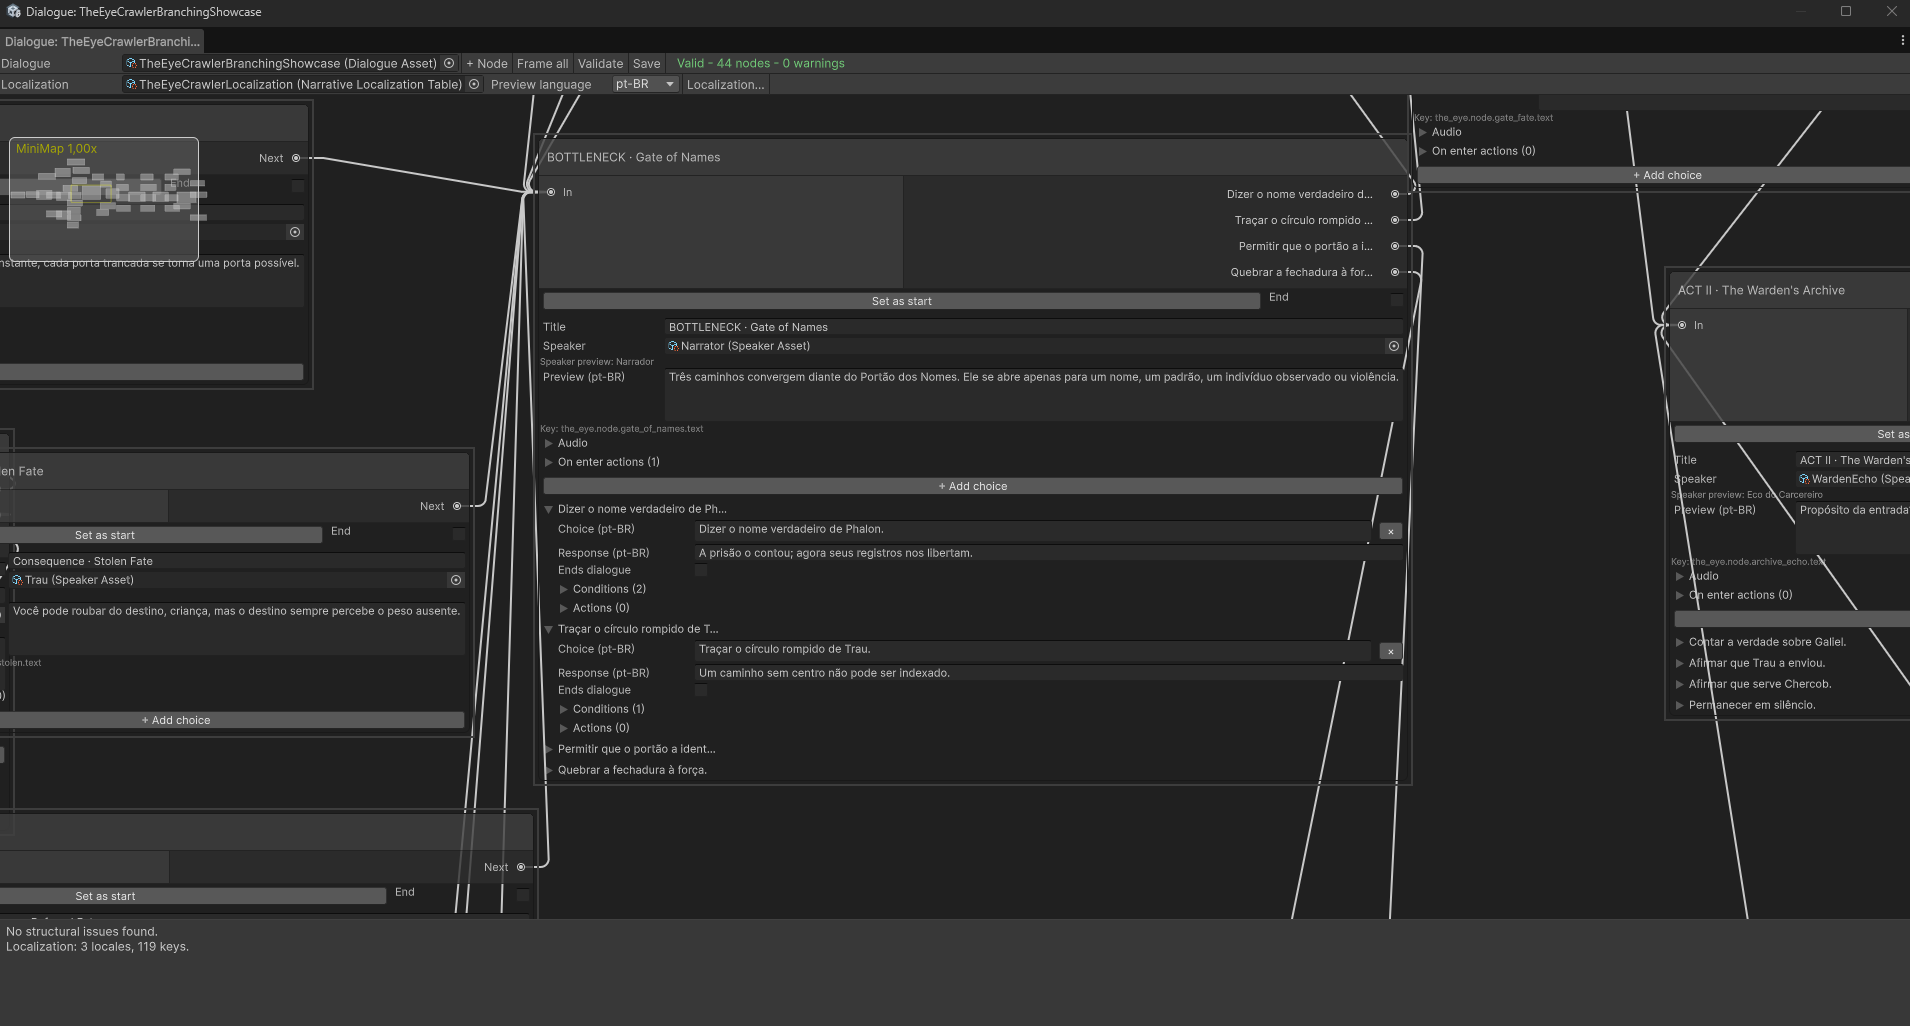
Task: Click the Response field 'Um caminho sem centro...'
Action: click(x=1048, y=673)
